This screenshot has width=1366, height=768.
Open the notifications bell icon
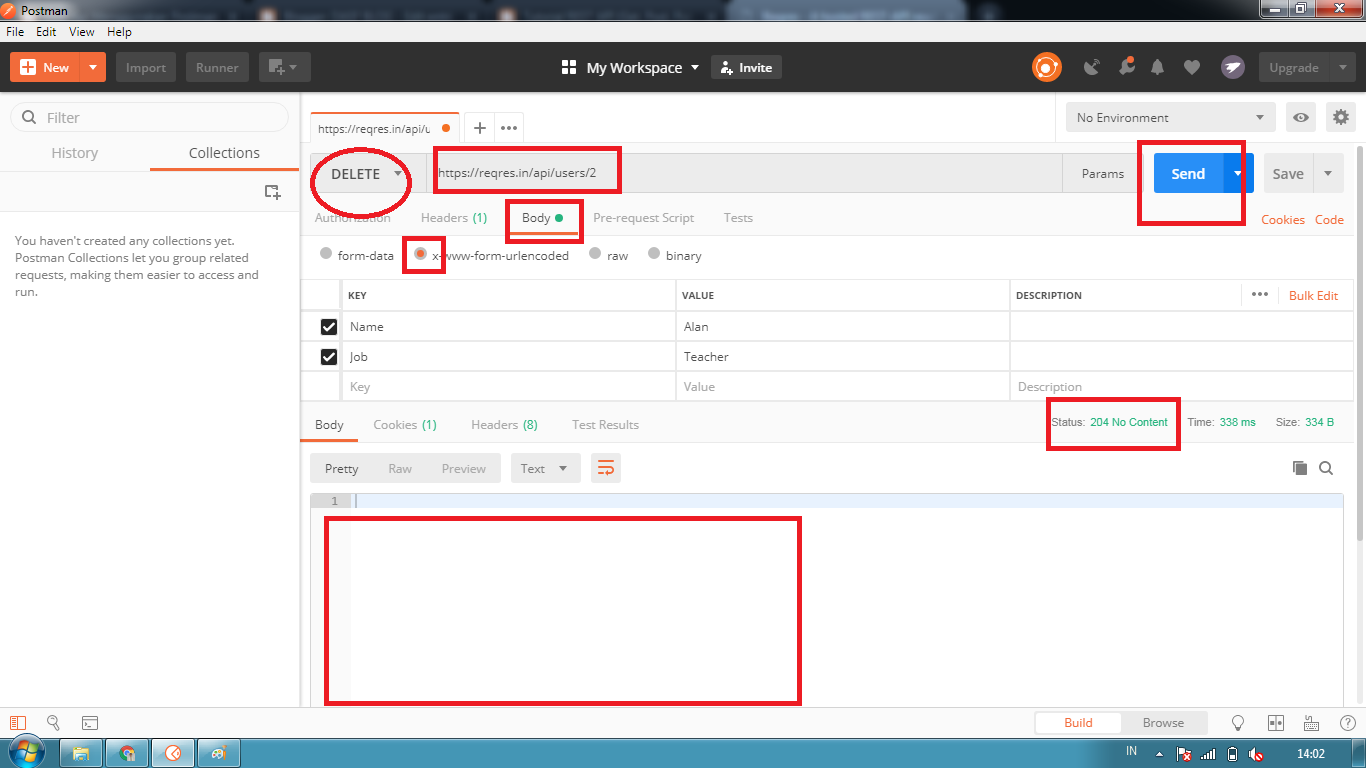[x=1158, y=66]
